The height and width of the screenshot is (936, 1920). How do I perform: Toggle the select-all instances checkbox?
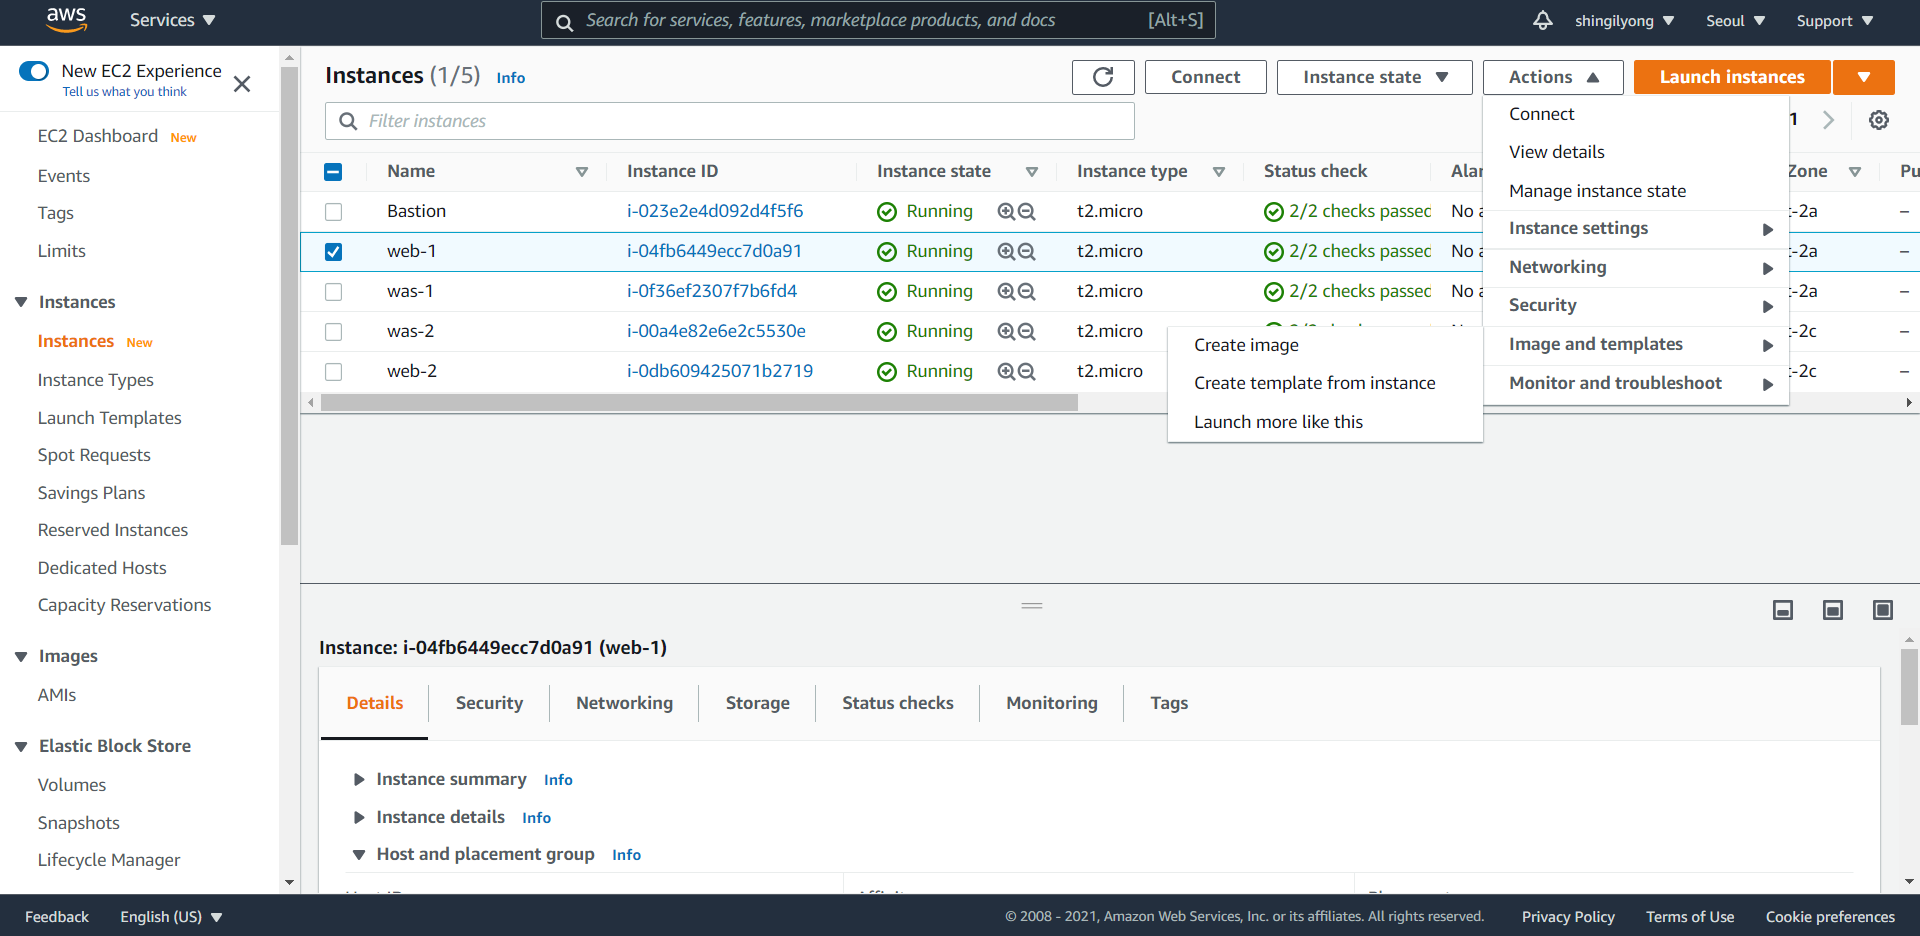[333, 172]
